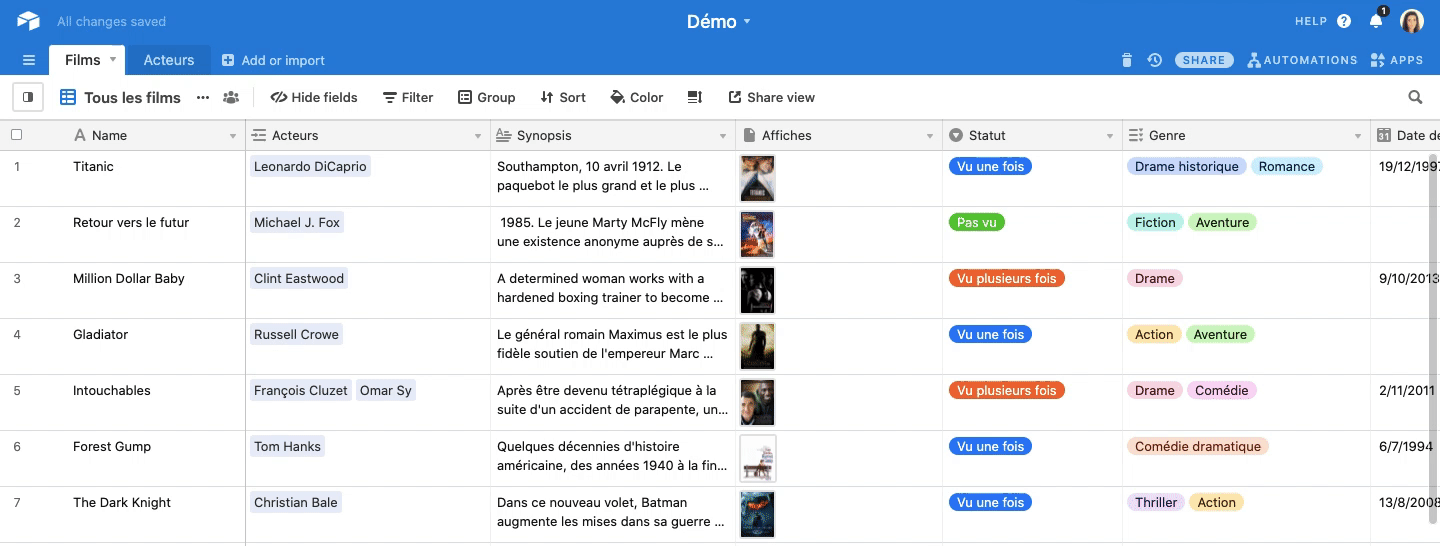Click the Million Dollar Baby poster thumbnail
This screenshot has height=546, width=1440.
[757, 290]
